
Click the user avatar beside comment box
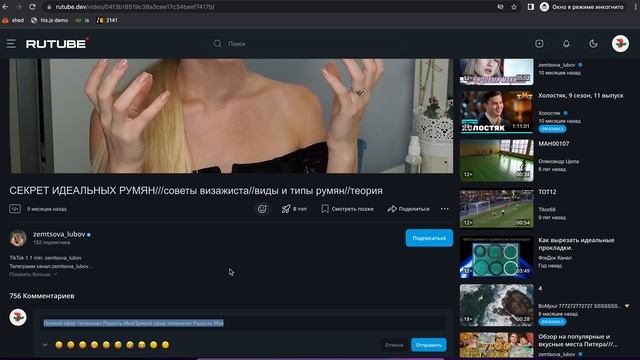click(x=18, y=318)
